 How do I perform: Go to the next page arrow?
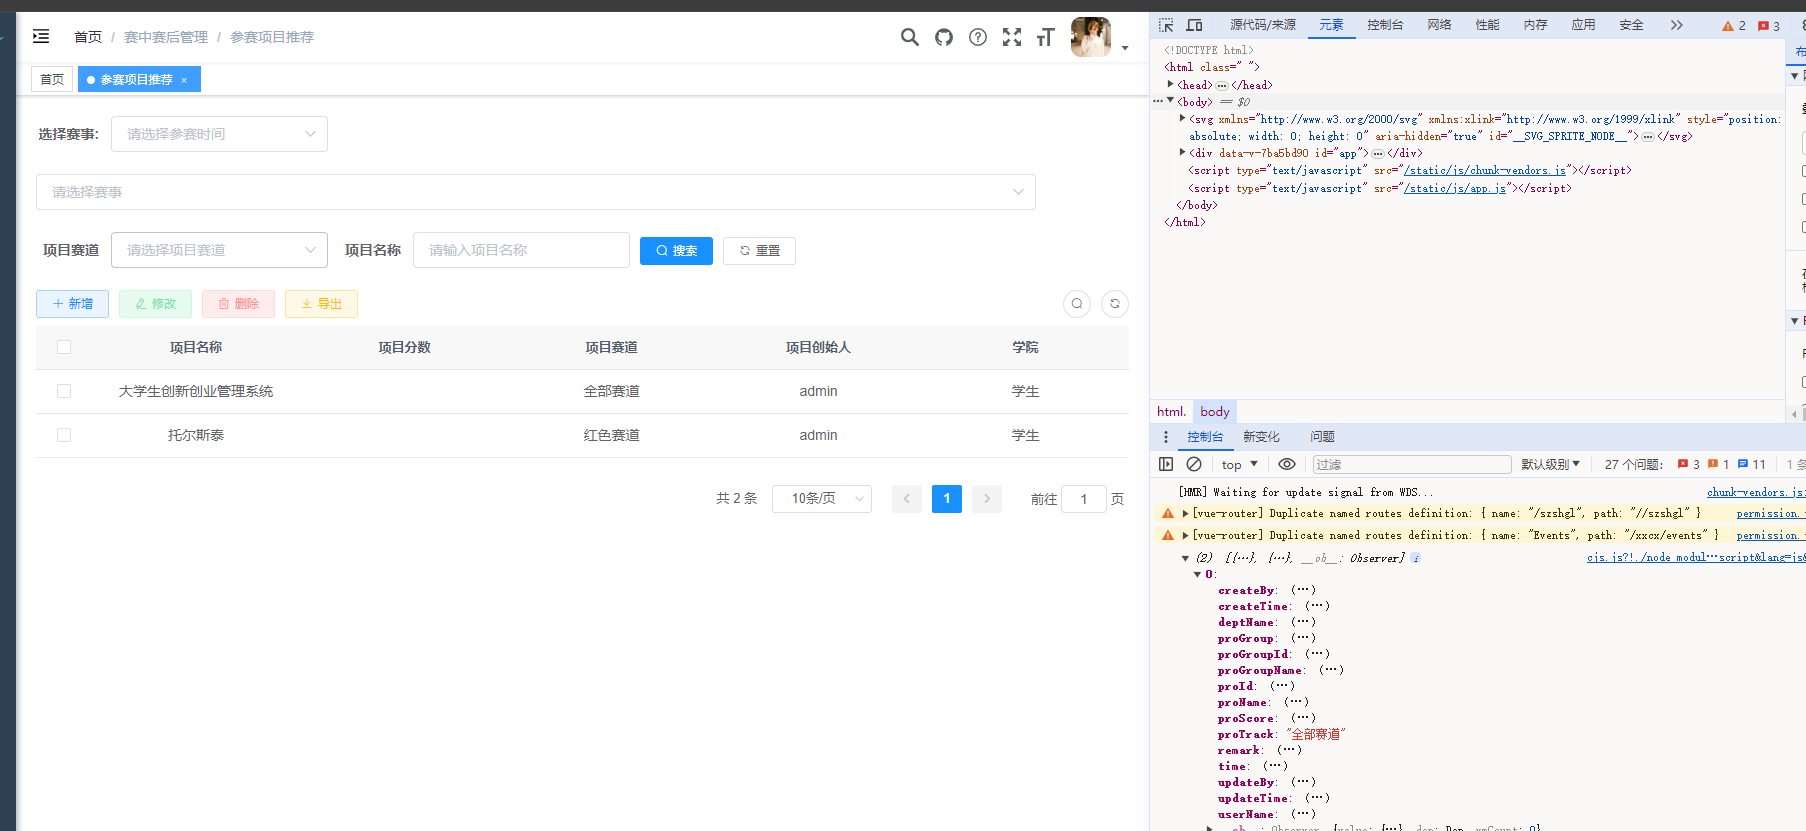click(x=987, y=498)
